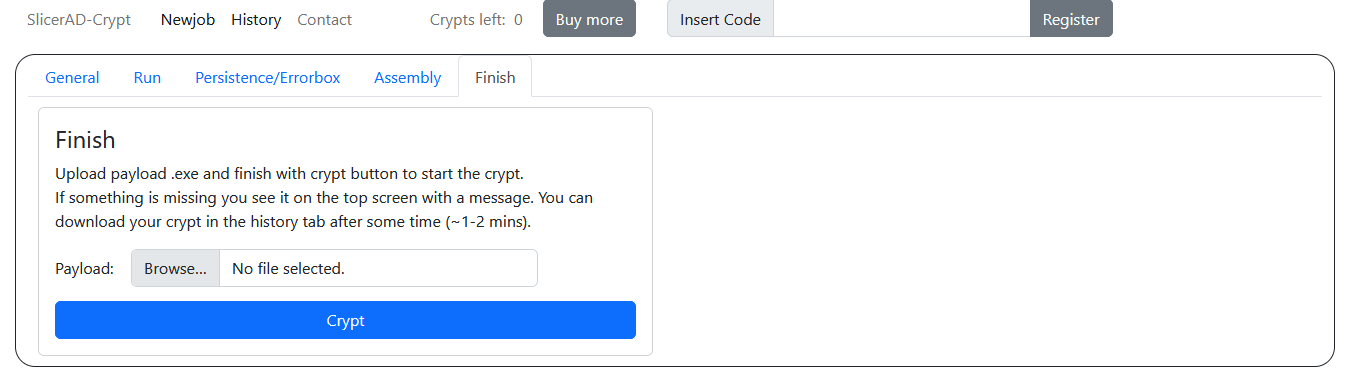Click the blue Crypt button

[345, 320]
